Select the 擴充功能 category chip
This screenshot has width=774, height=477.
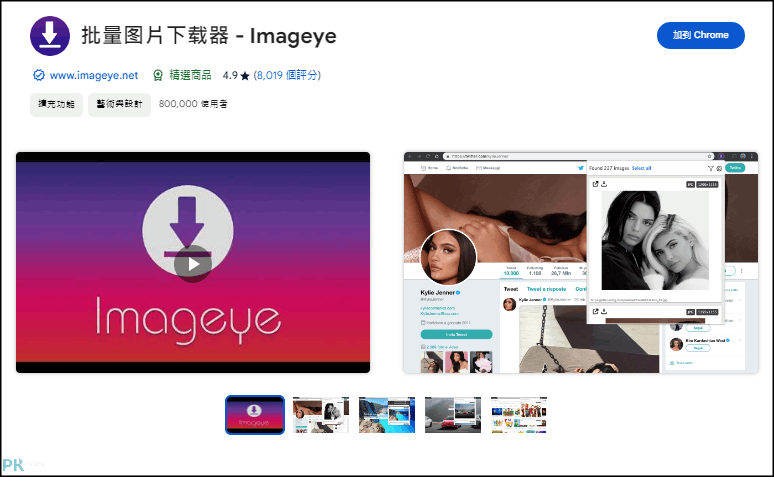click(x=56, y=104)
